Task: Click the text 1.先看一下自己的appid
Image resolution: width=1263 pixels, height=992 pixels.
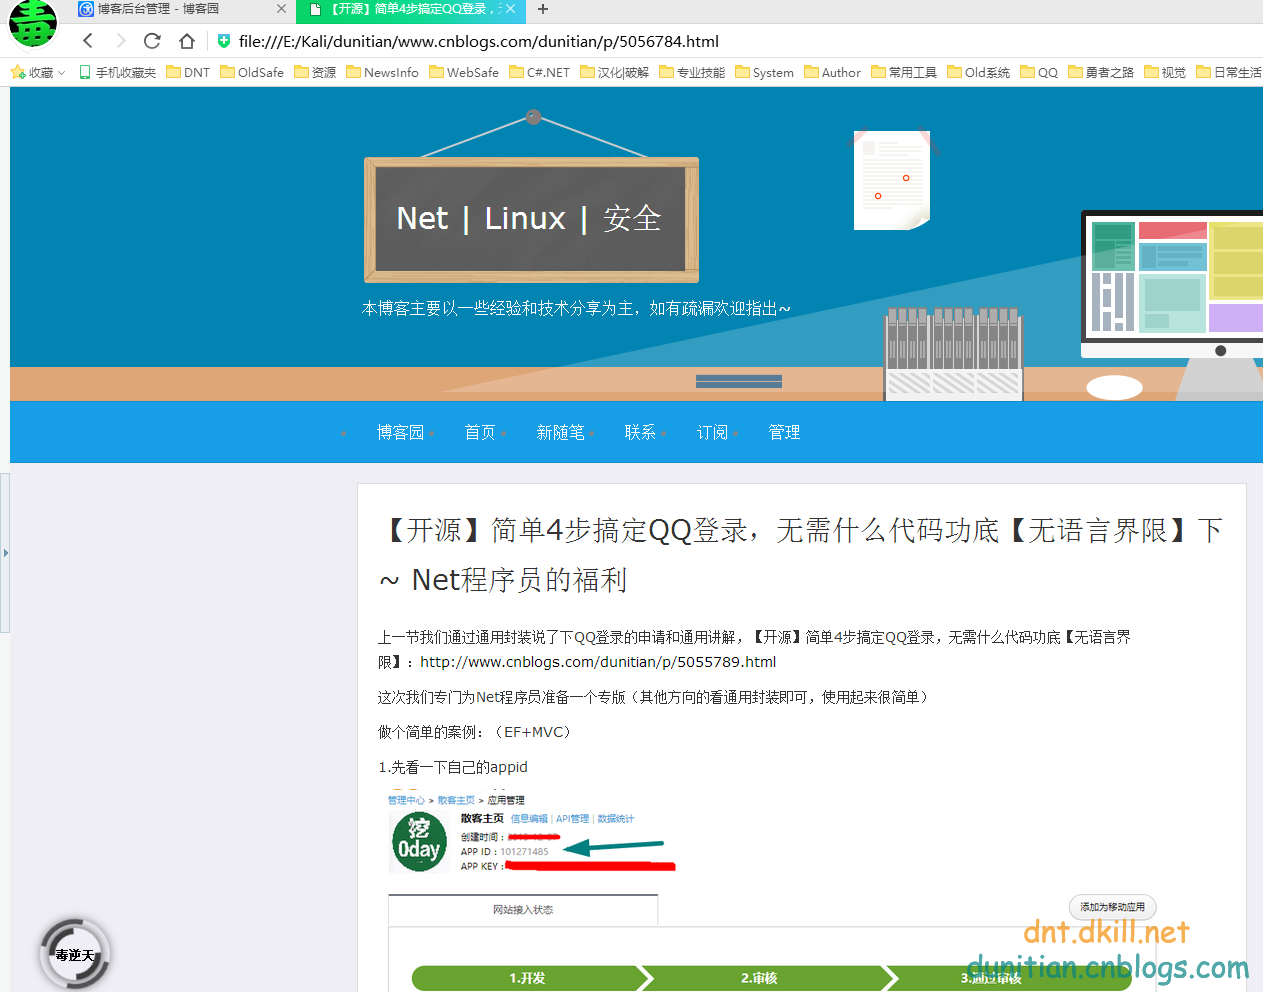Action: click(x=453, y=767)
